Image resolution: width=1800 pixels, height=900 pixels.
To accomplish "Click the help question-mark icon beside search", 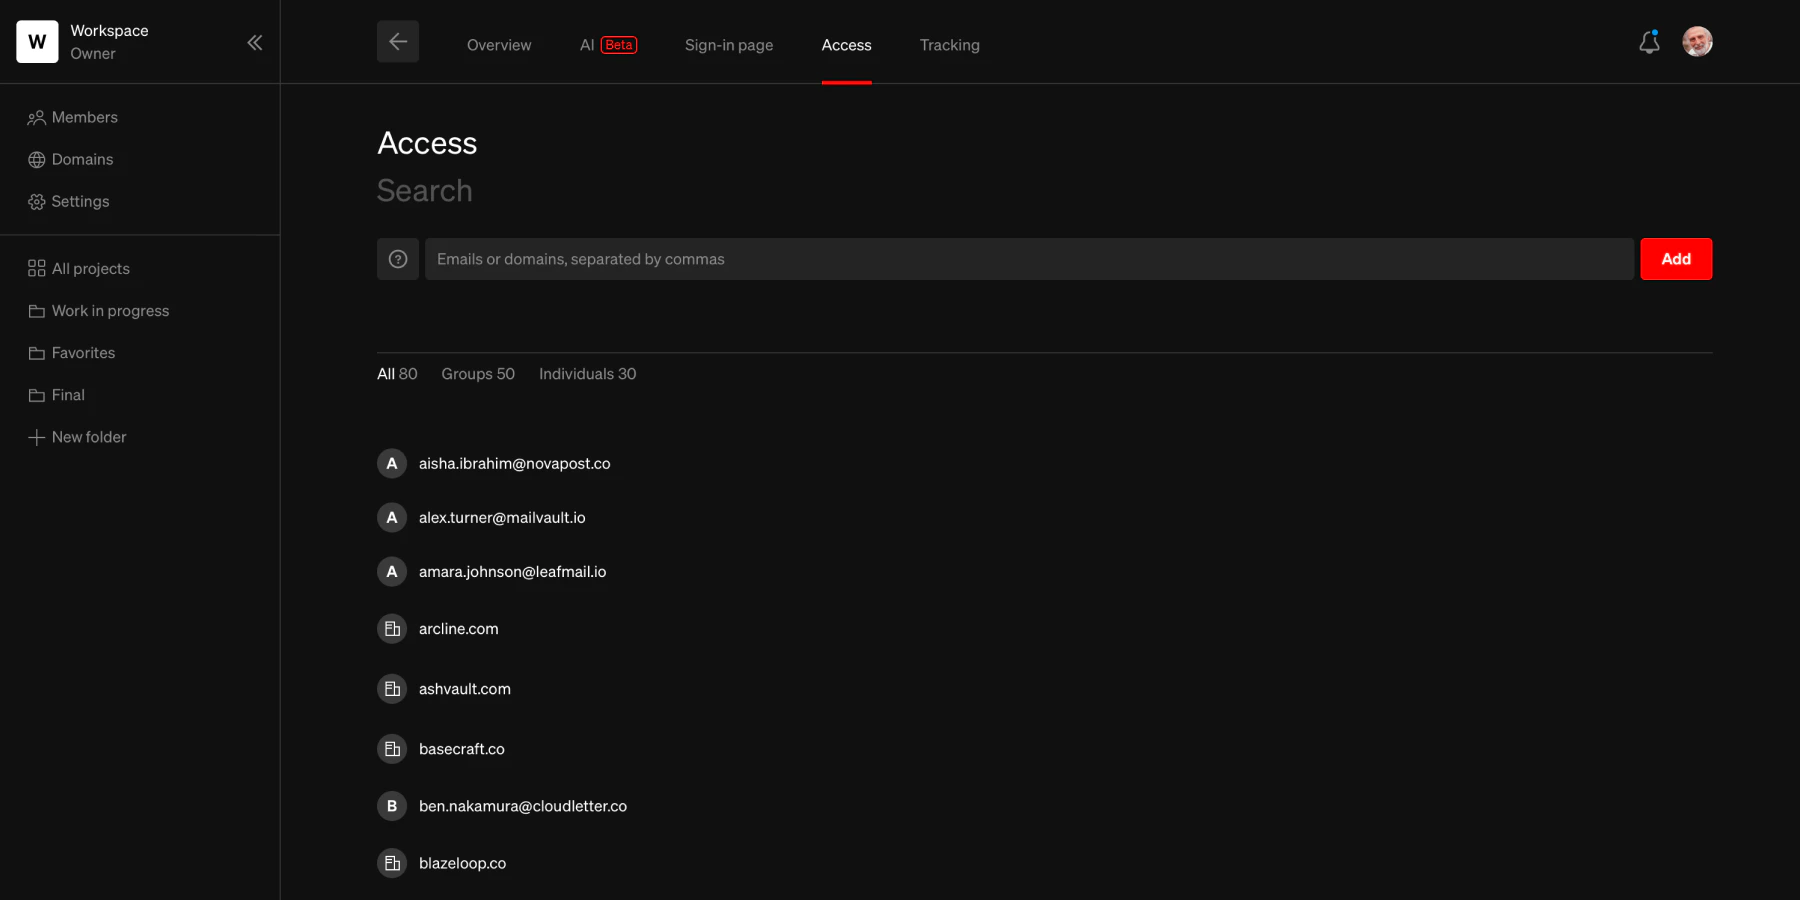I will [x=397, y=258].
